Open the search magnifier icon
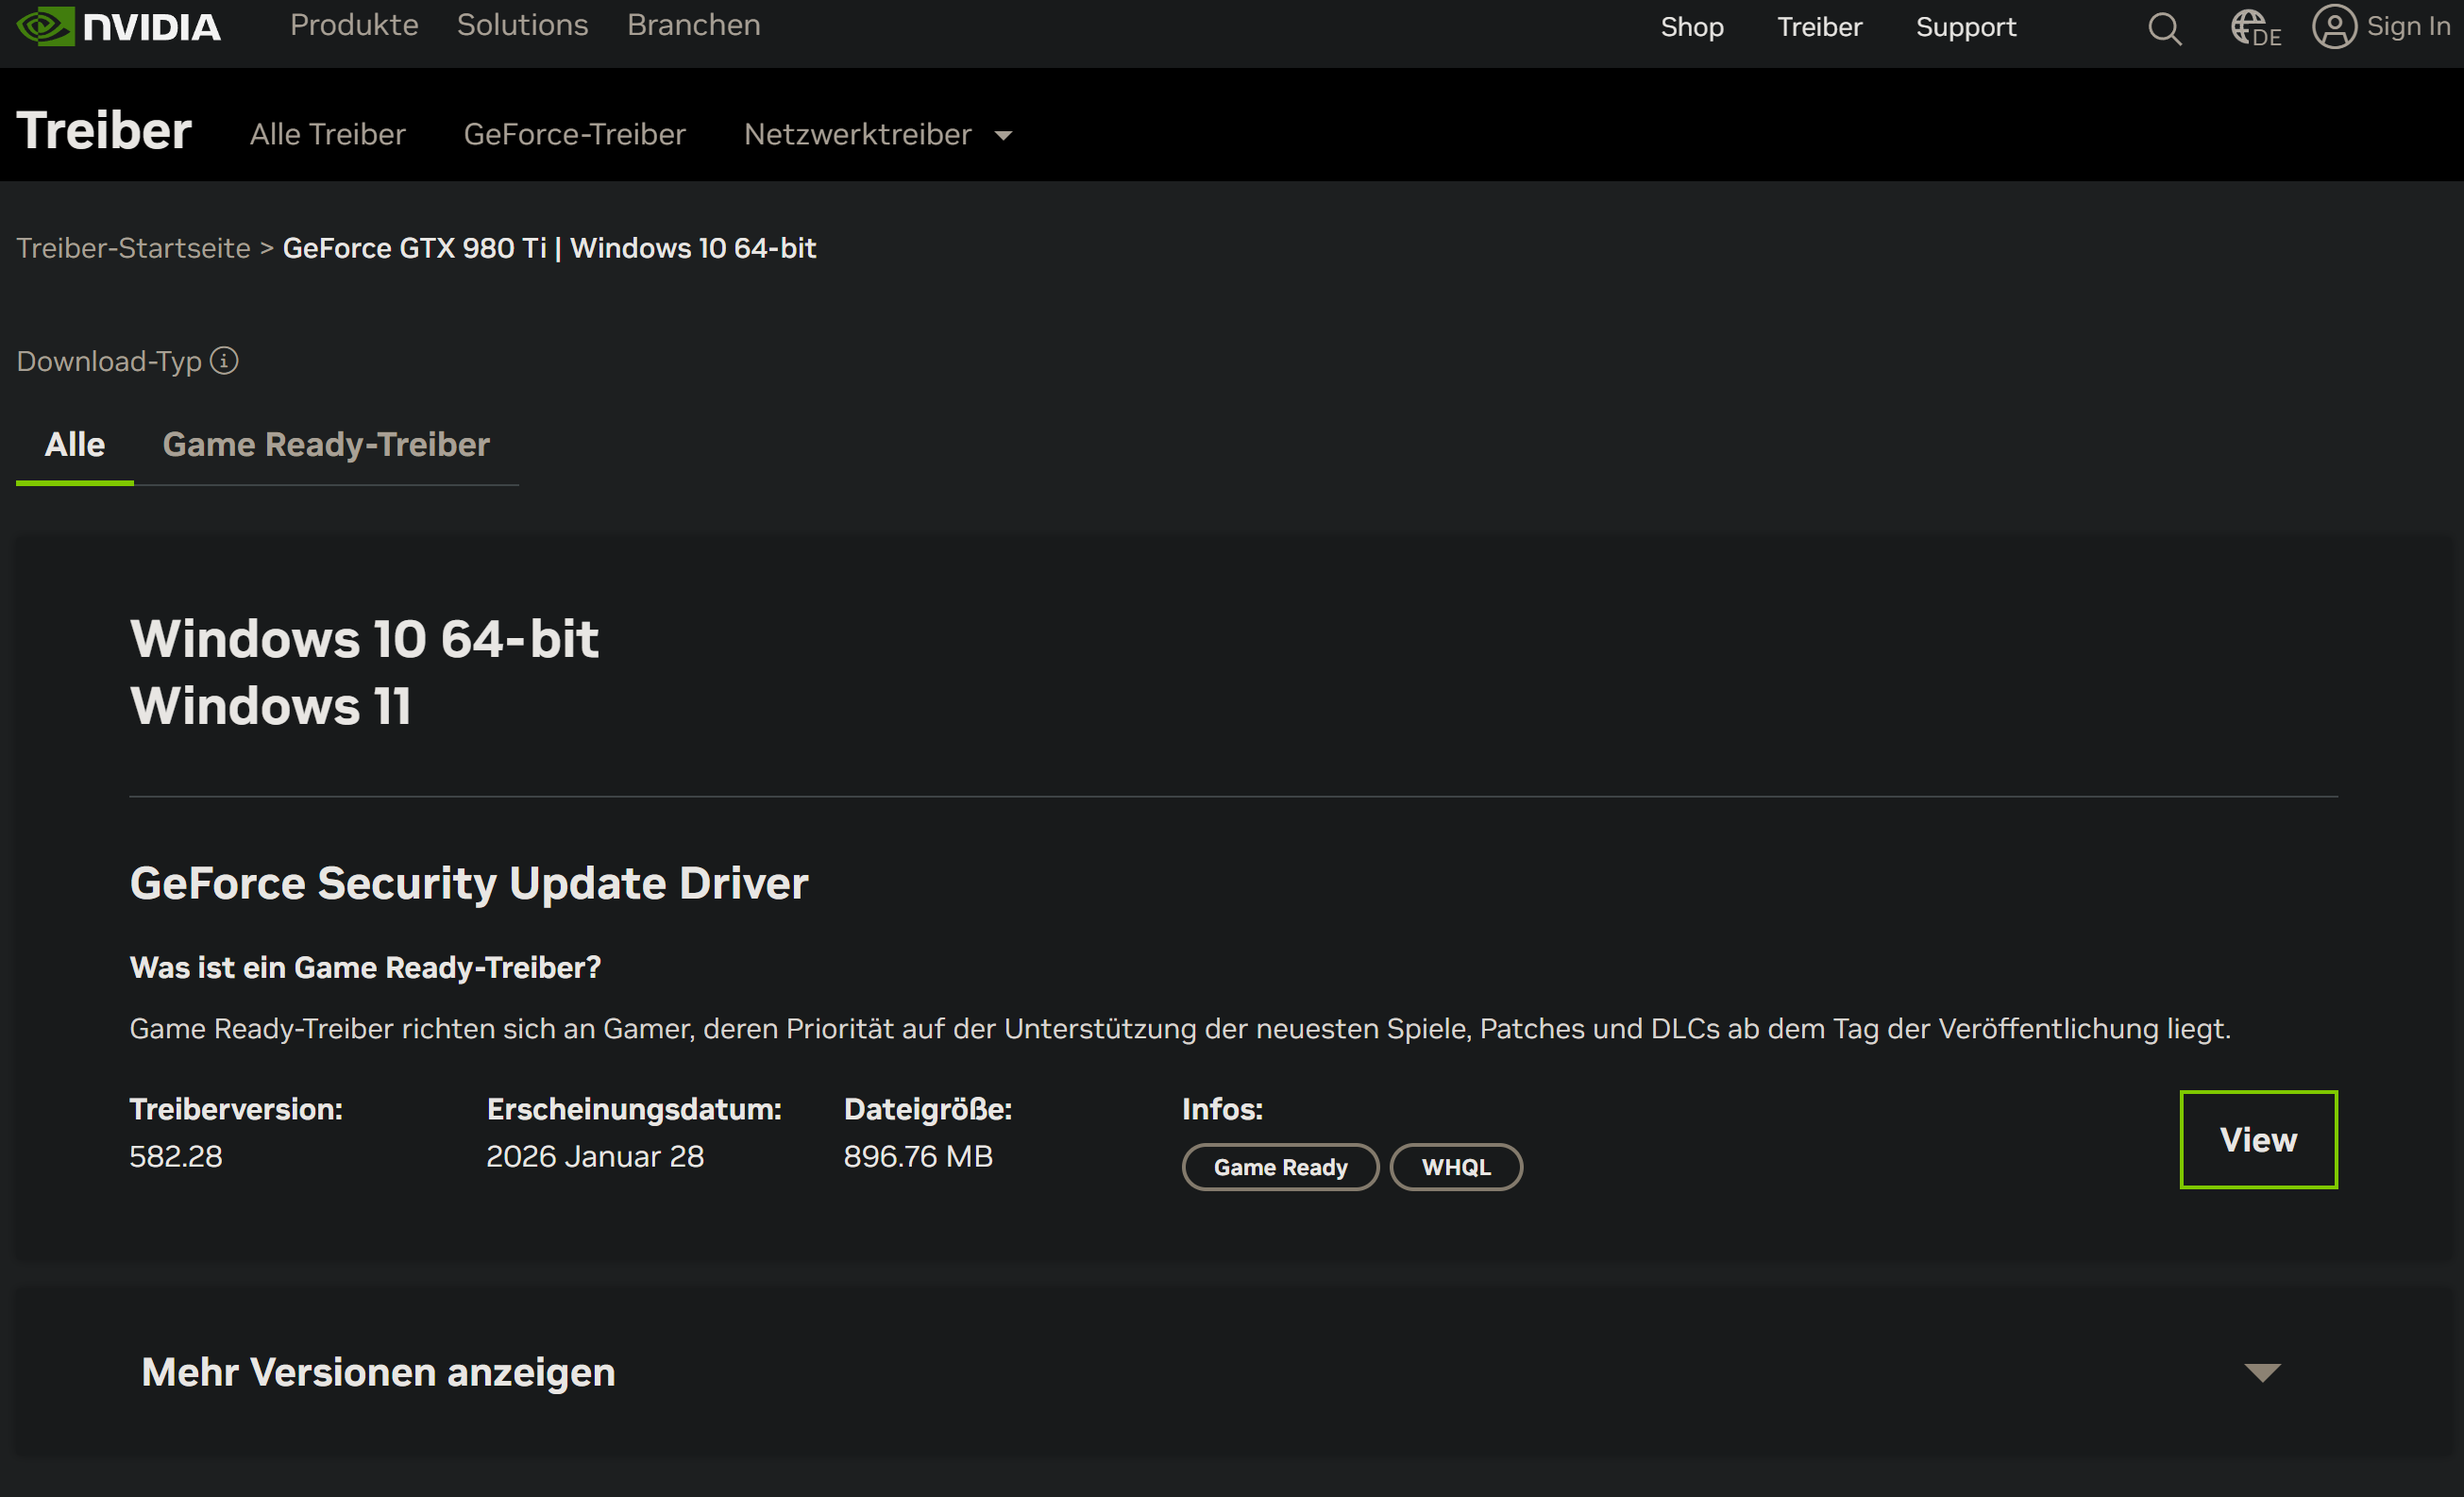This screenshot has width=2464, height=1497. 2164,28
